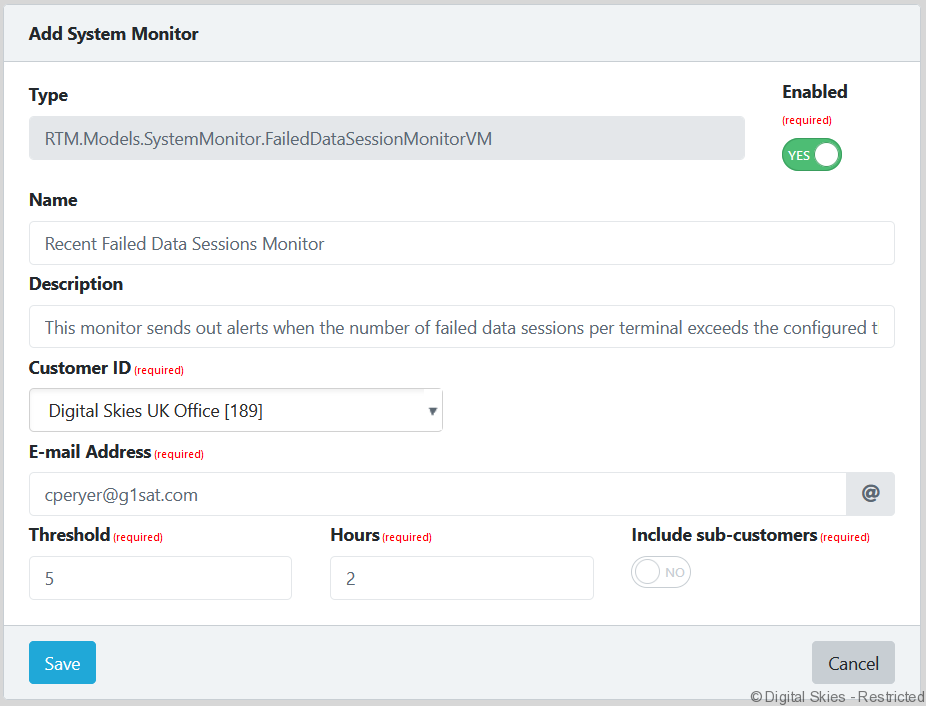Disable the Enabled YES toggle

tap(811, 155)
